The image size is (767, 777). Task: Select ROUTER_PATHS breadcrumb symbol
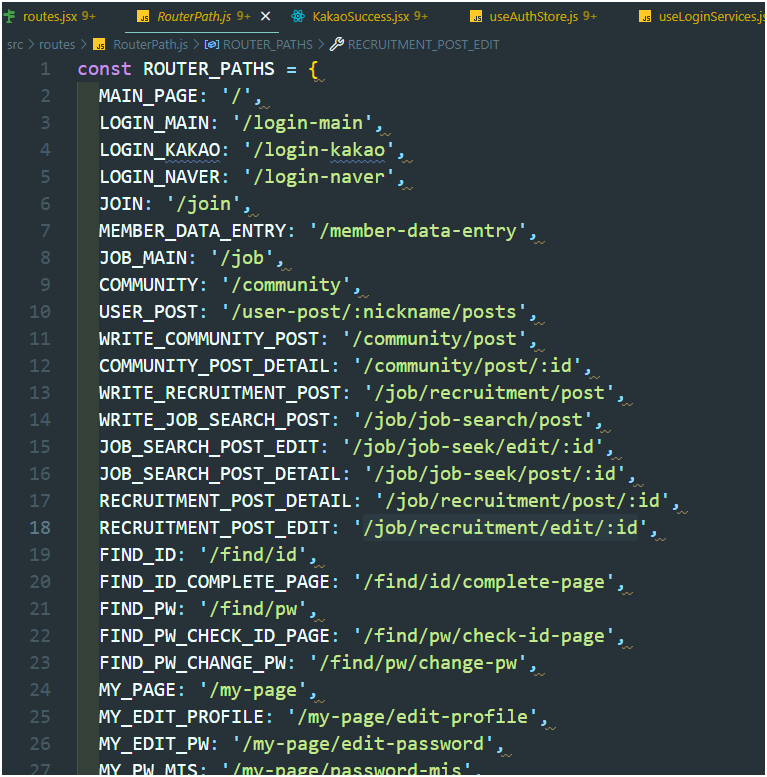point(268,45)
